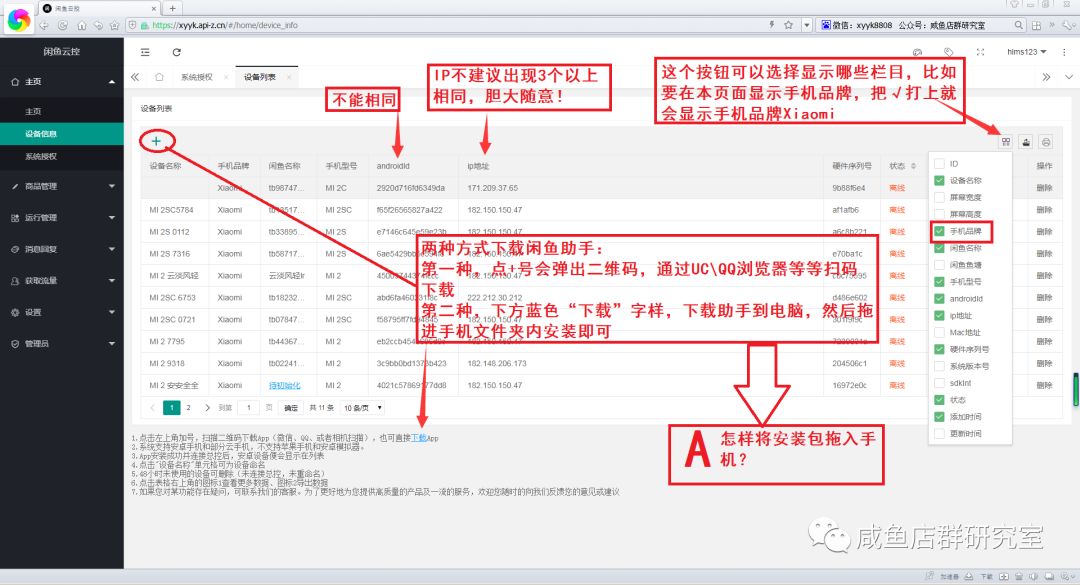Click the page number input field
The image size is (1080, 585).
click(x=248, y=408)
